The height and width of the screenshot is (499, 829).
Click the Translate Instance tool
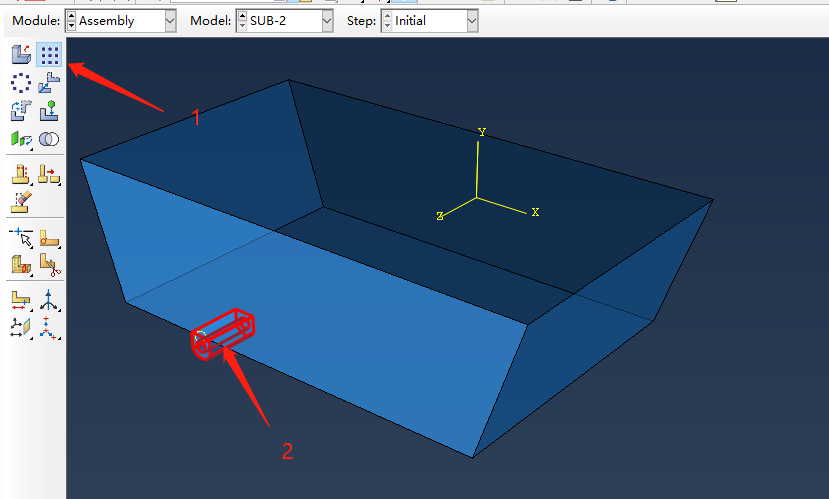coord(49,85)
